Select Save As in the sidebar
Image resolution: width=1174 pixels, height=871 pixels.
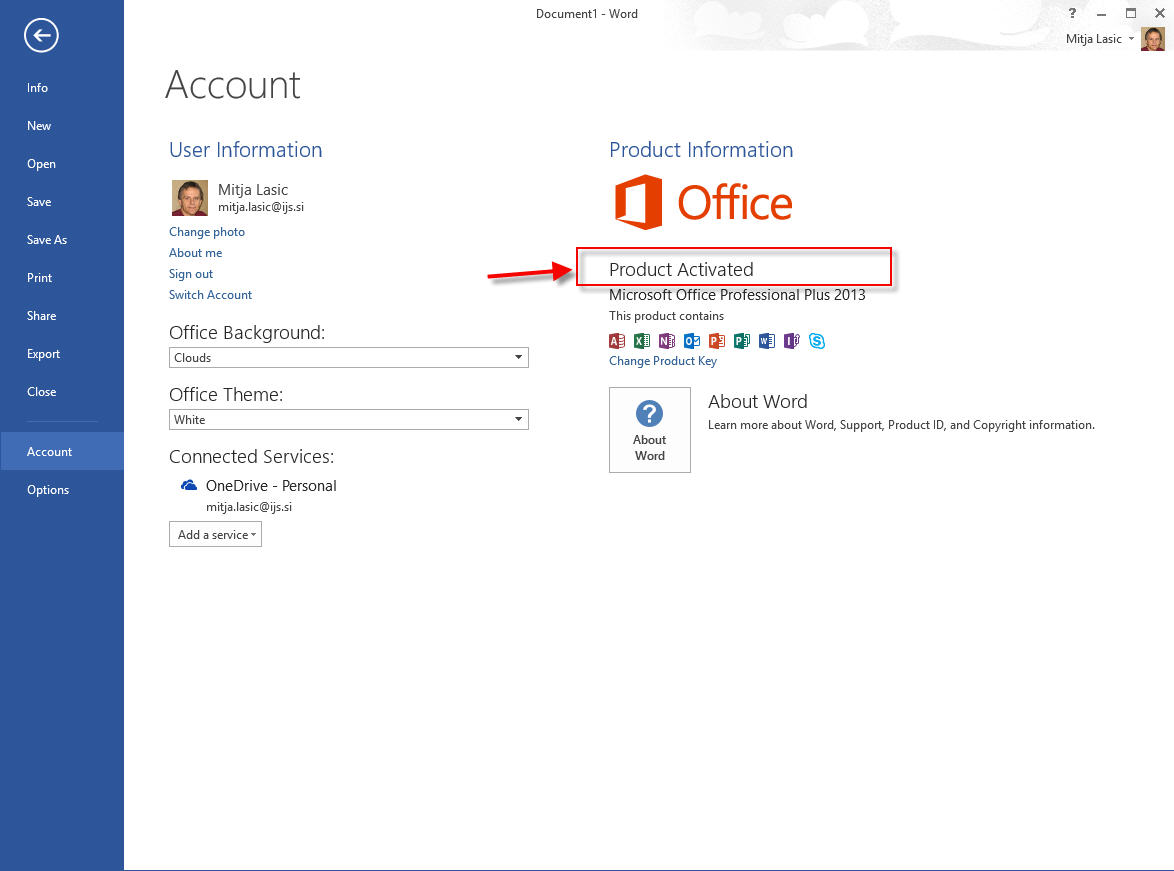click(x=47, y=240)
